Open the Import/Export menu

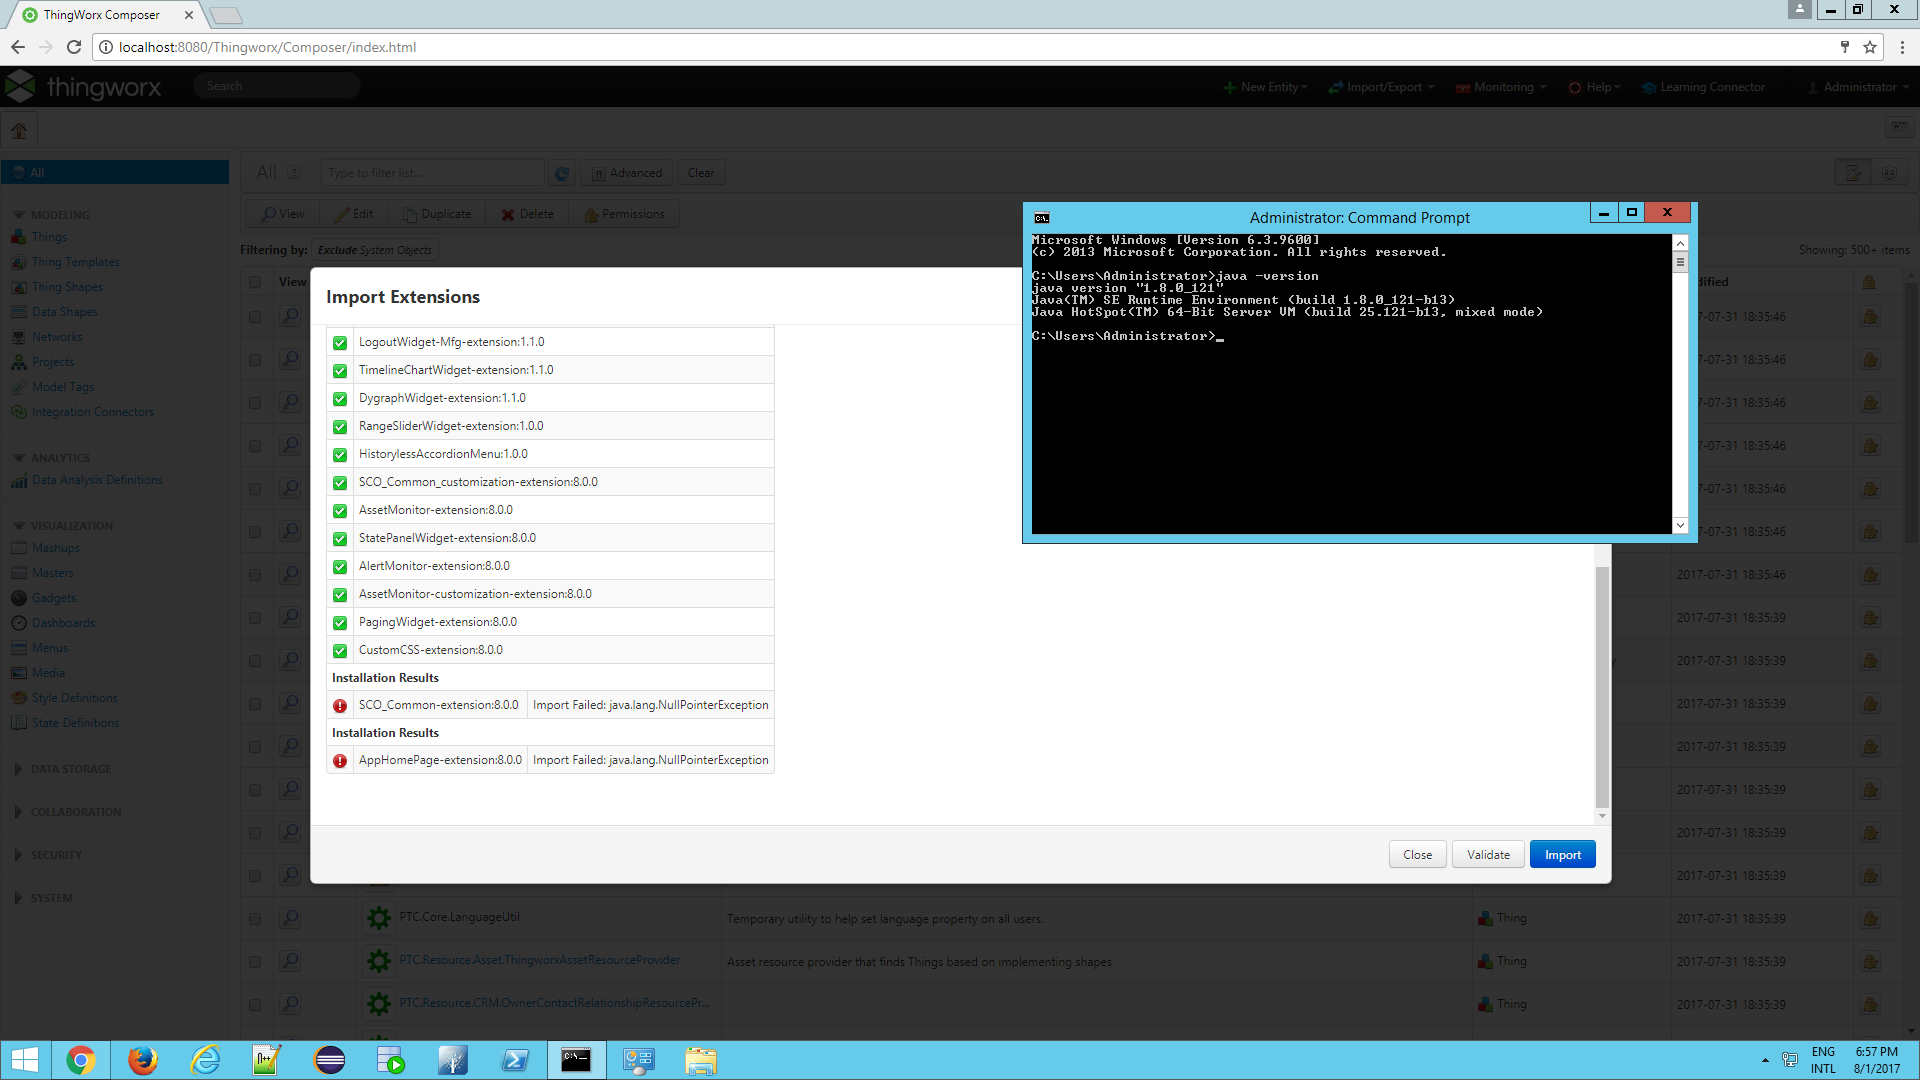[1382, 87]
